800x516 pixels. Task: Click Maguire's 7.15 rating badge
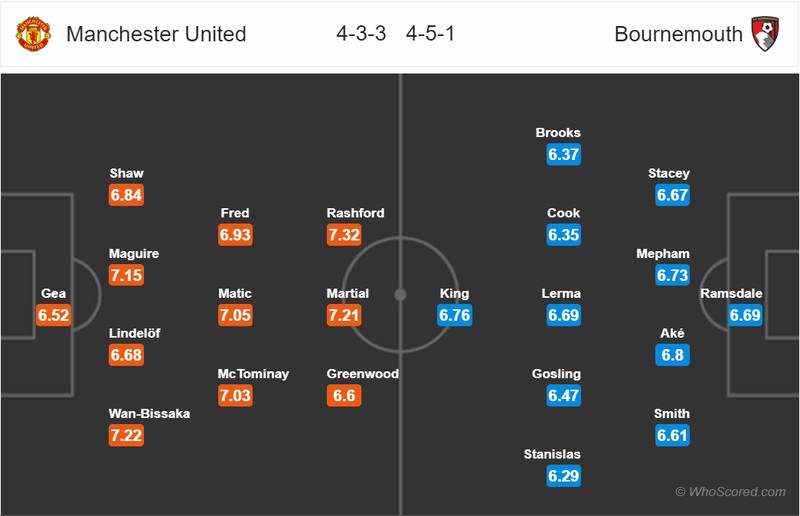pos(126,275)
